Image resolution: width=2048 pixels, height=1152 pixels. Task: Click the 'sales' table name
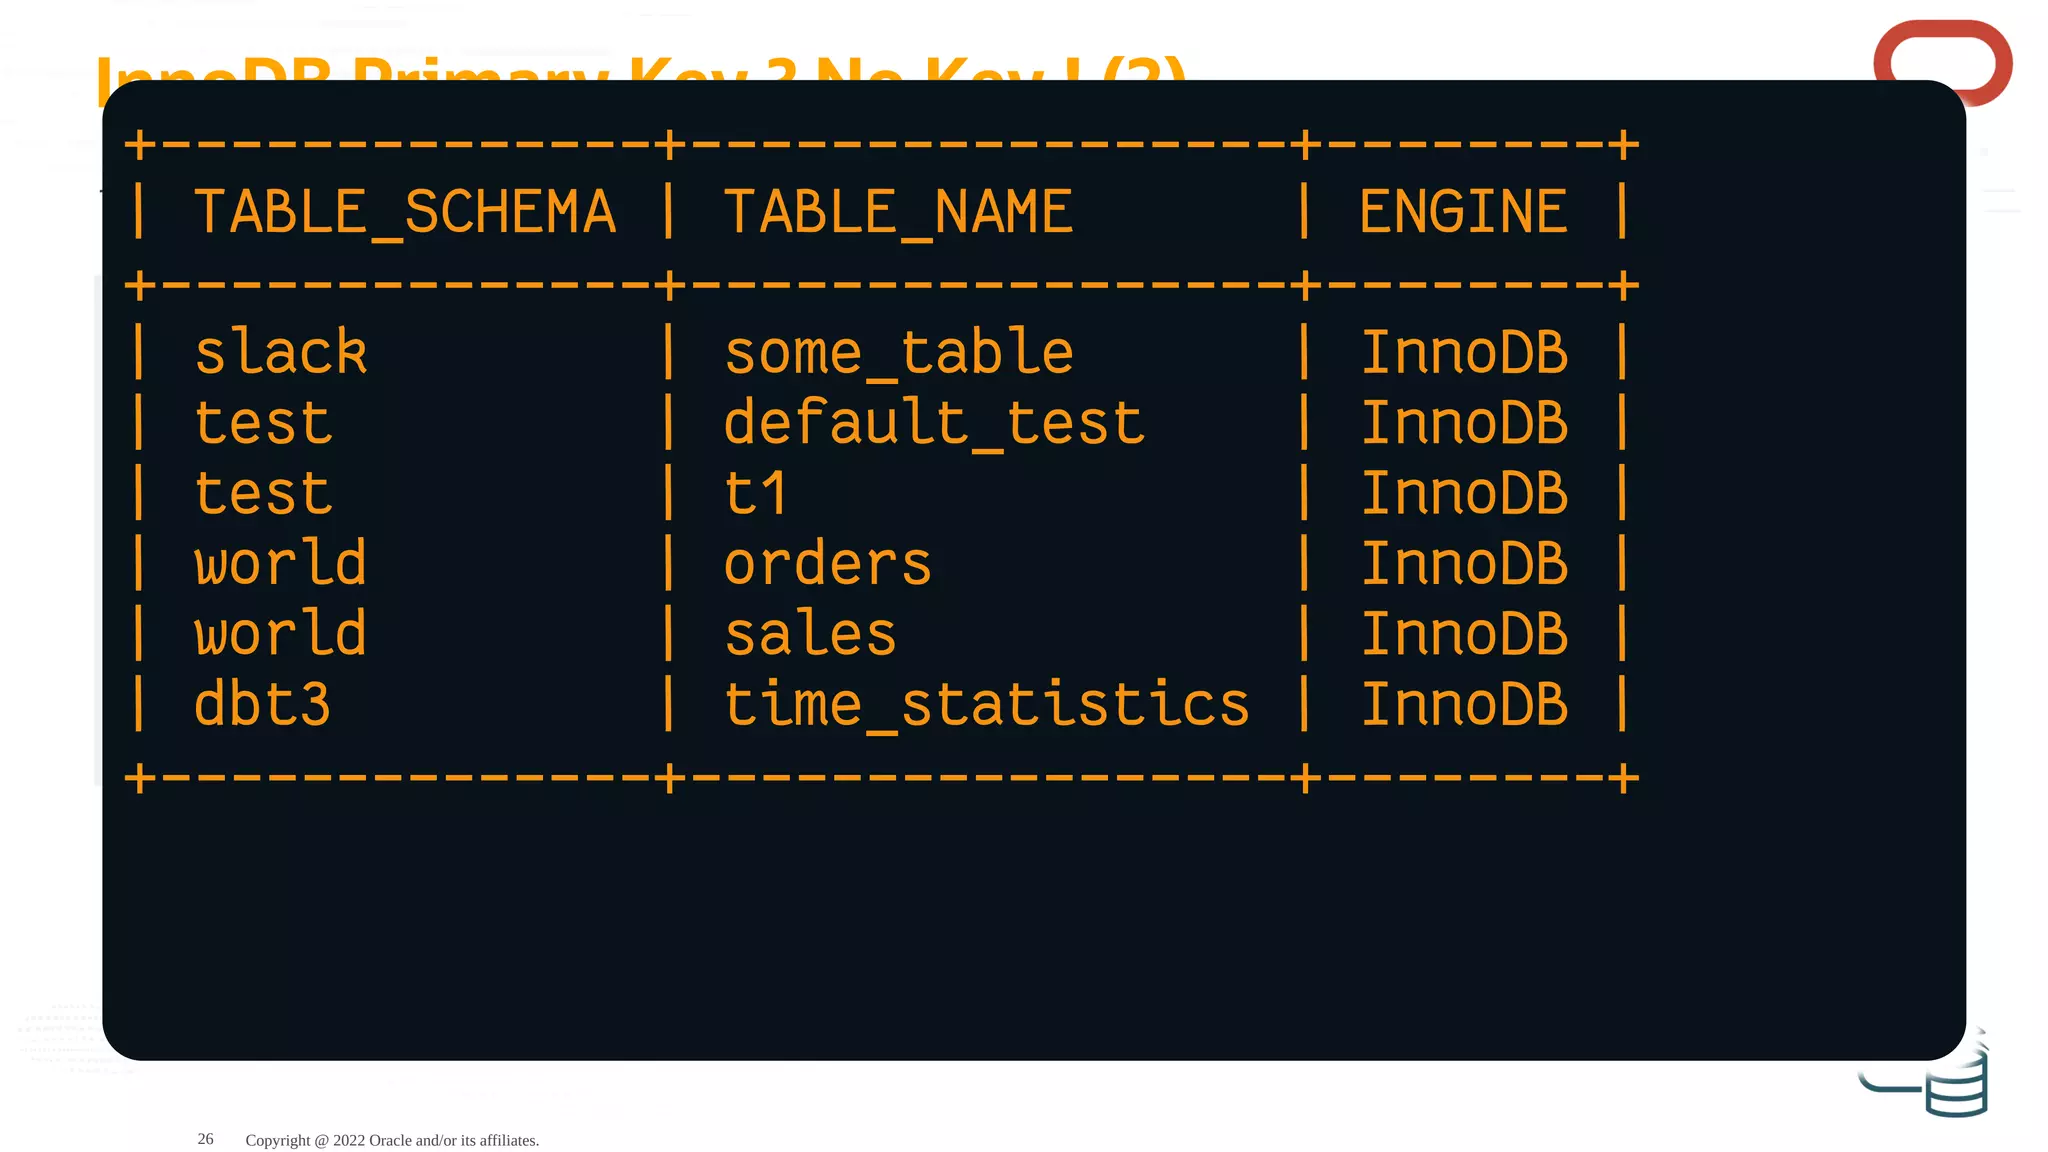pos(810,634)
